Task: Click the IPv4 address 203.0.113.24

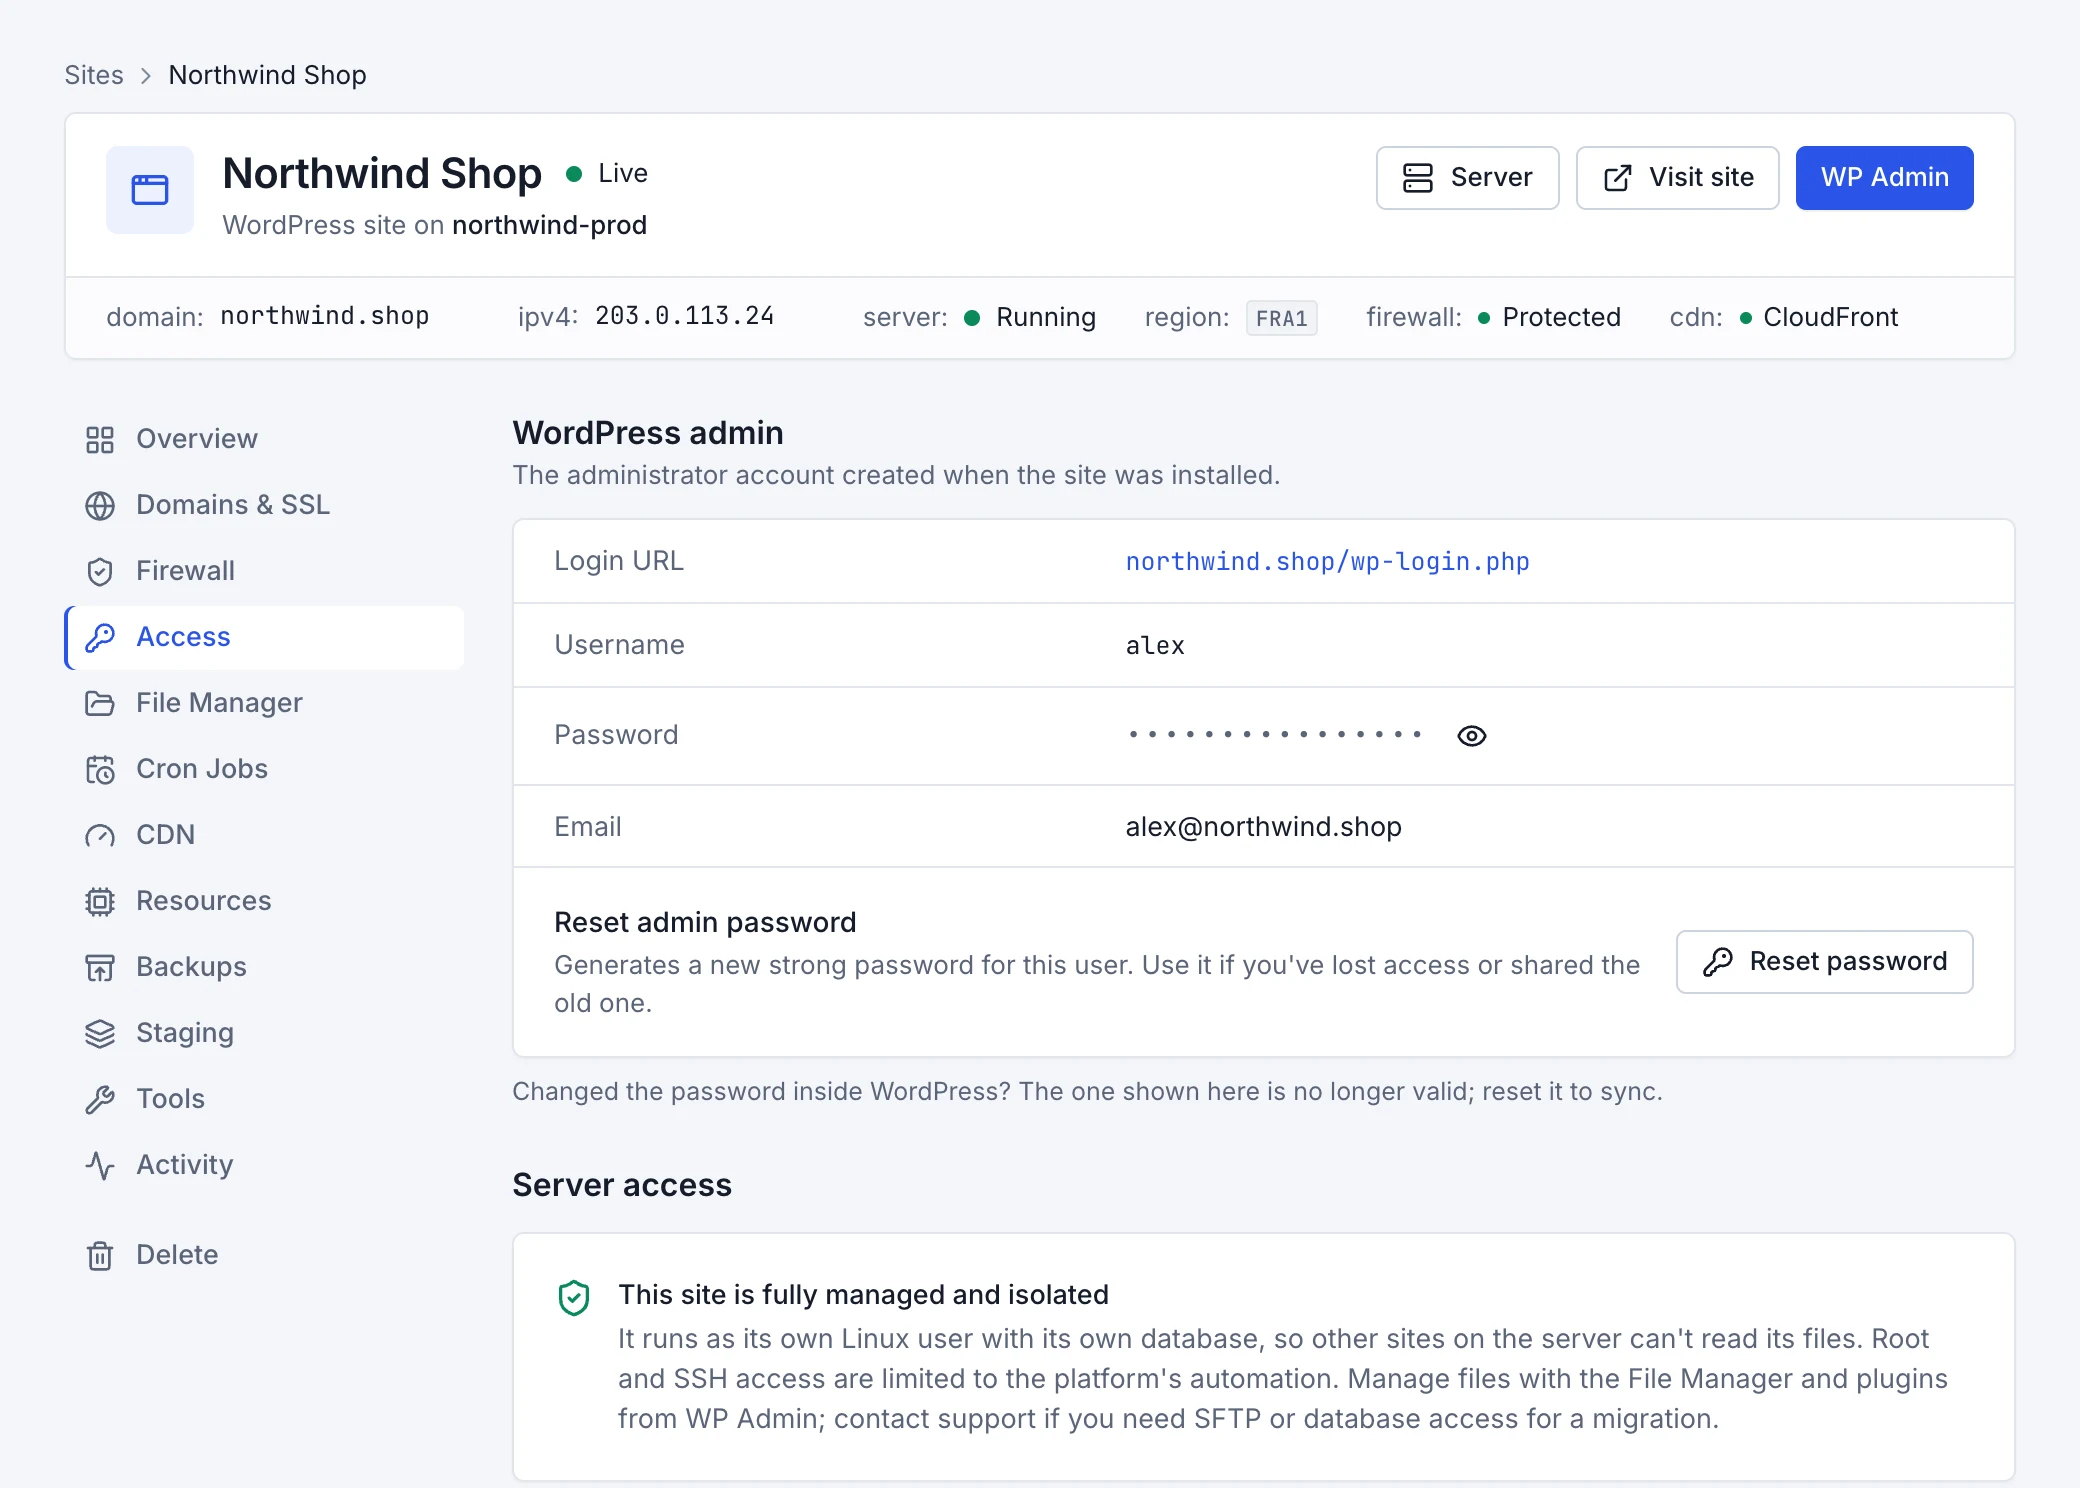Action: pyautogui.click(x=685, y=316)
